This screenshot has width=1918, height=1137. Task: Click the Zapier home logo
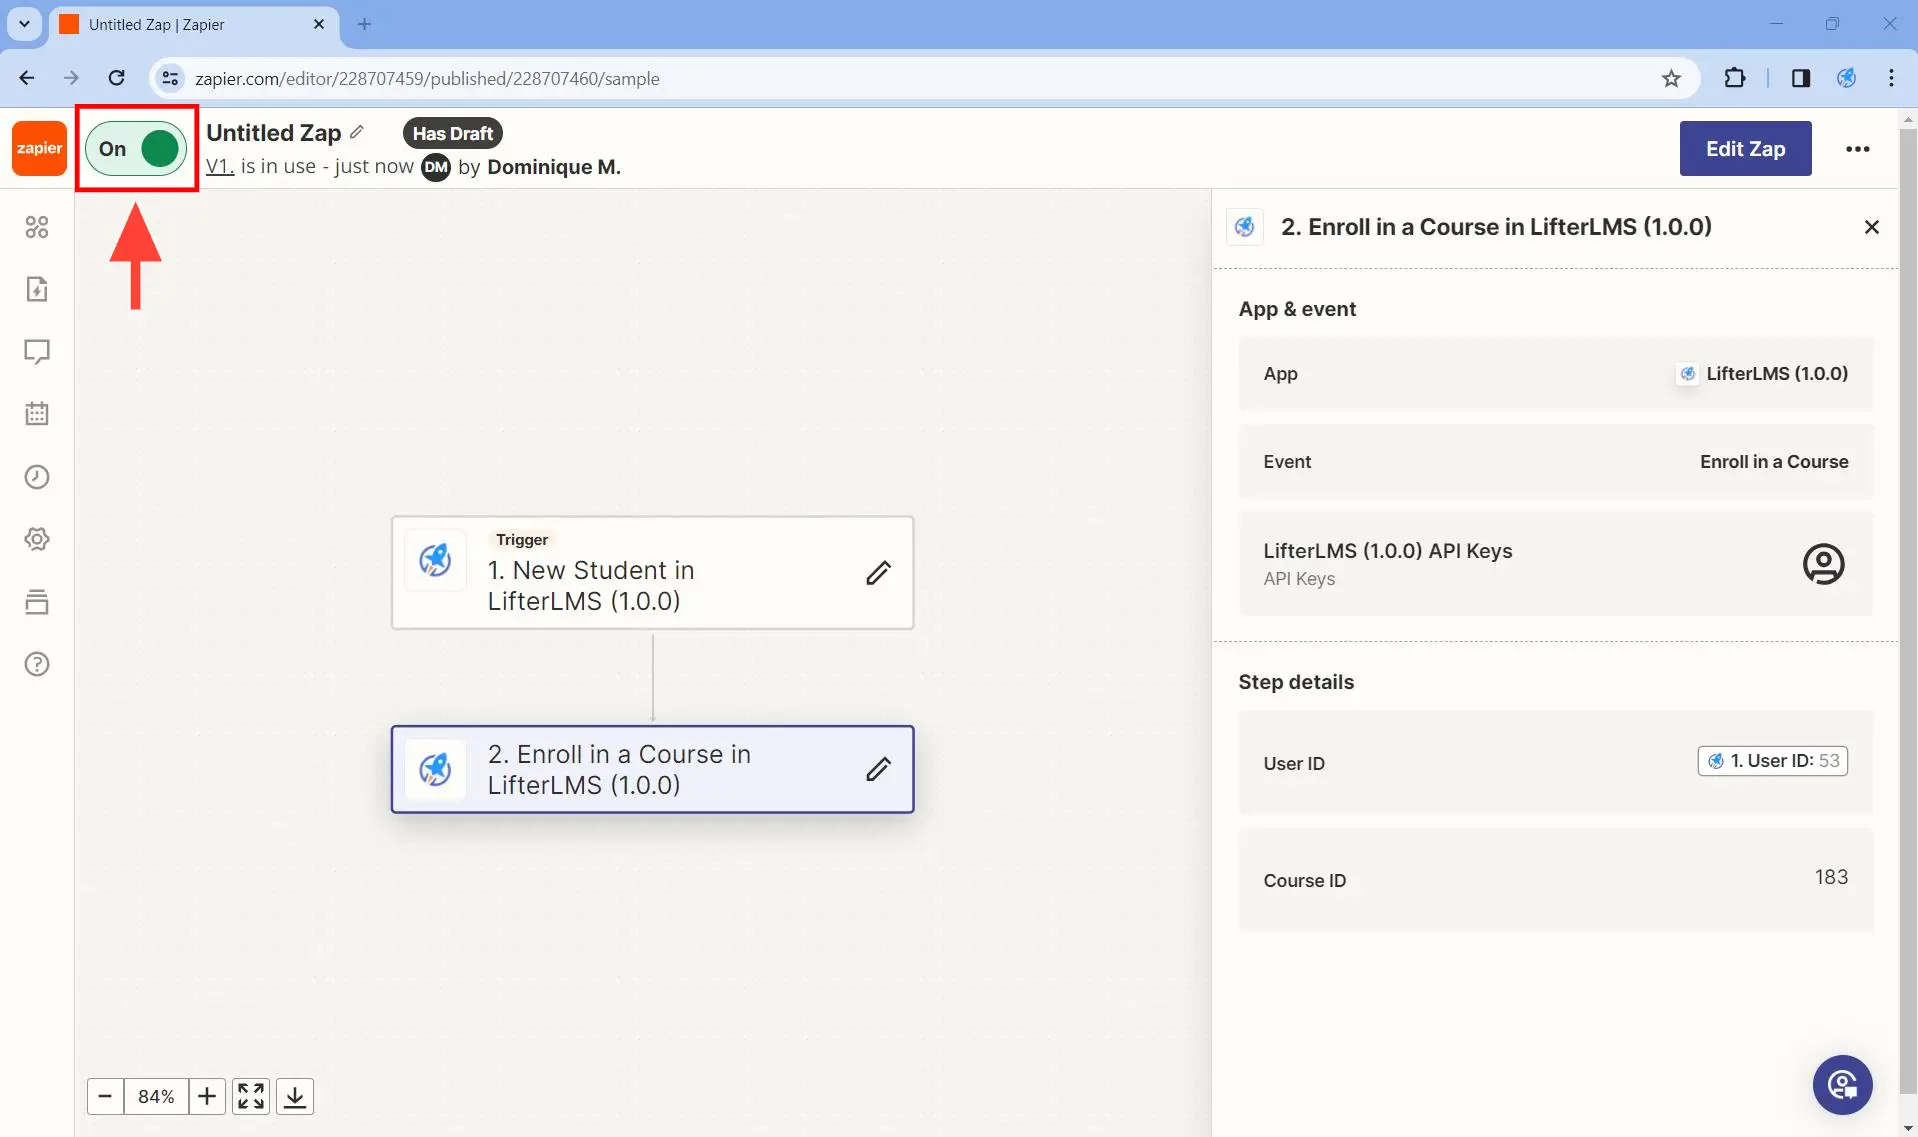click(x=39, y=148)
